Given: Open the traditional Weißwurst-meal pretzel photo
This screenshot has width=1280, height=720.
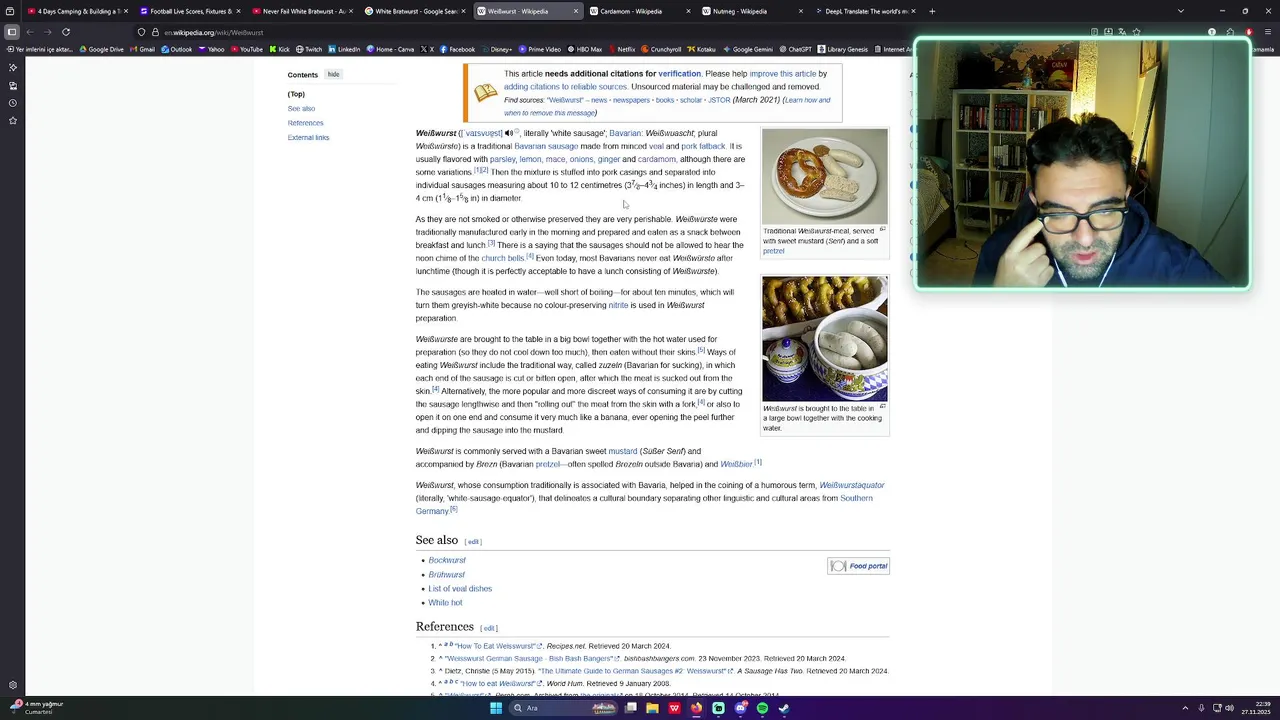Looking at the screenshot, I should [x=824, y=176].
